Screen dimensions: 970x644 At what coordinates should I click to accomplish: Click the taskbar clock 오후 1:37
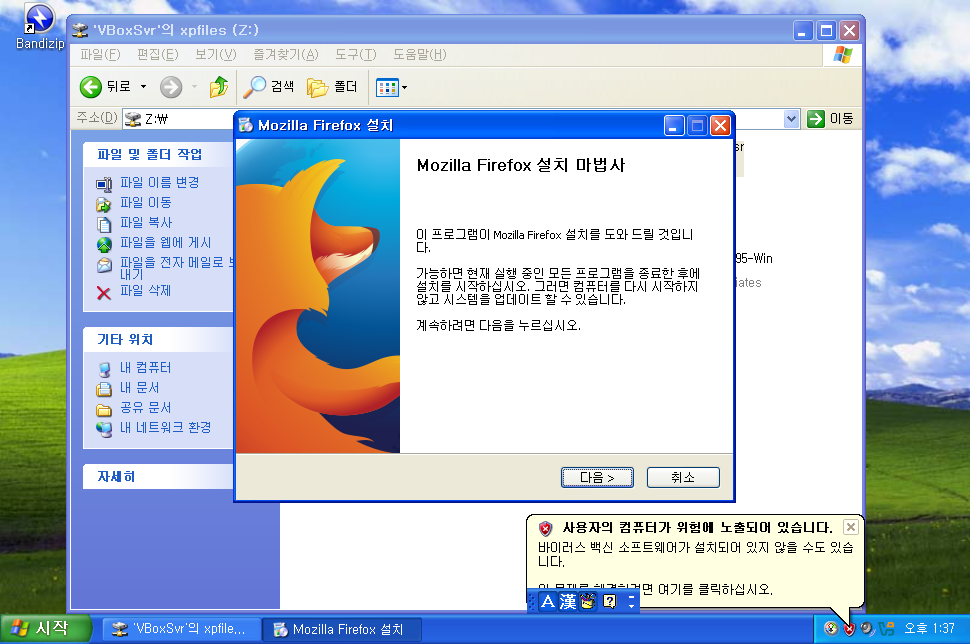[x=929, y=629]
